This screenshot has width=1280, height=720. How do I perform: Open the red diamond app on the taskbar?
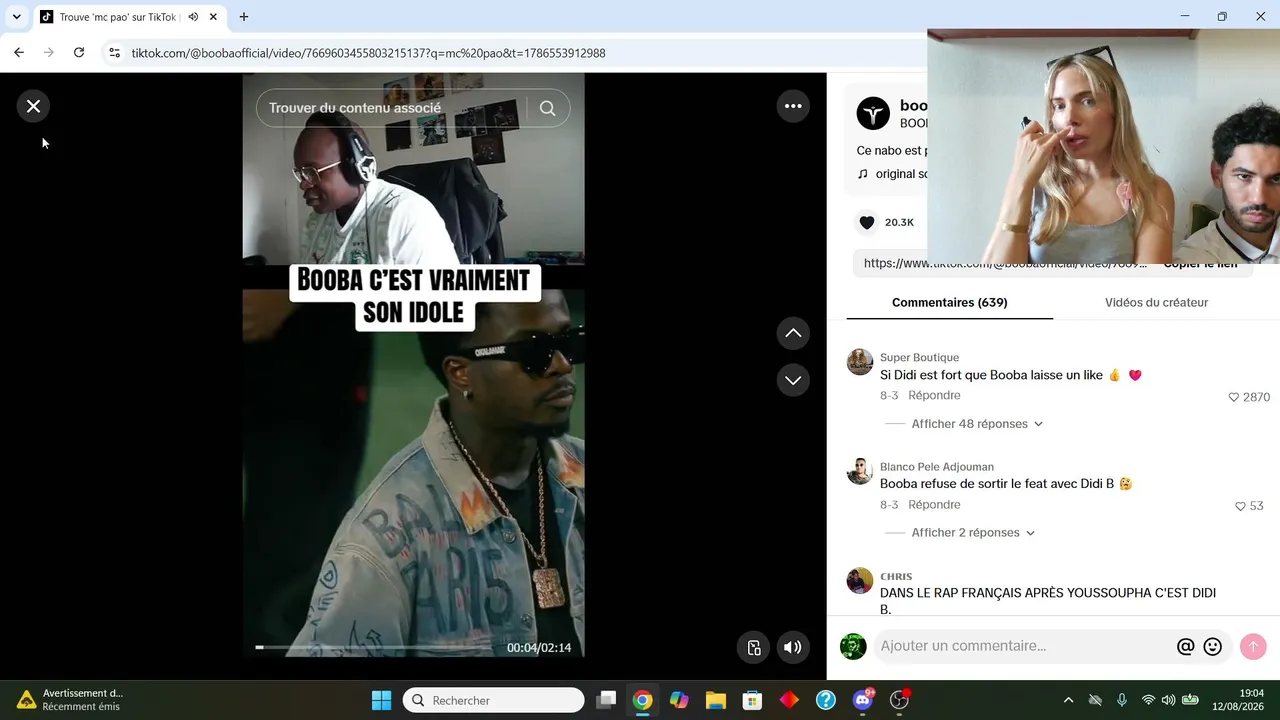(x=789, y=700)
